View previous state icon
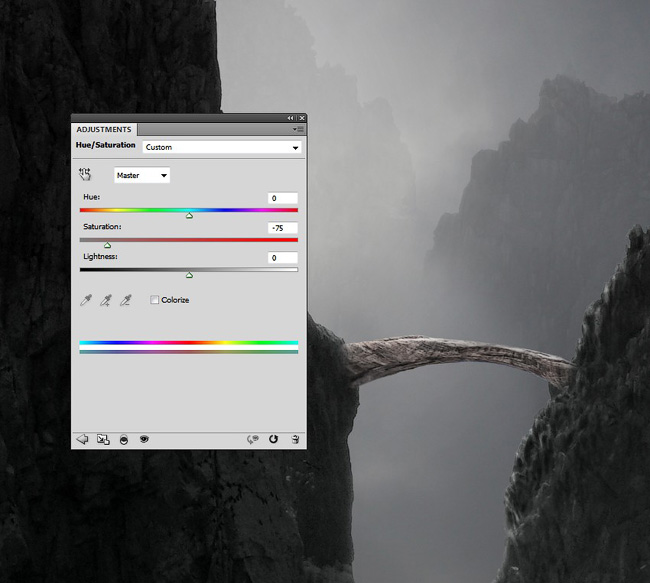 (x=252, y=439)
